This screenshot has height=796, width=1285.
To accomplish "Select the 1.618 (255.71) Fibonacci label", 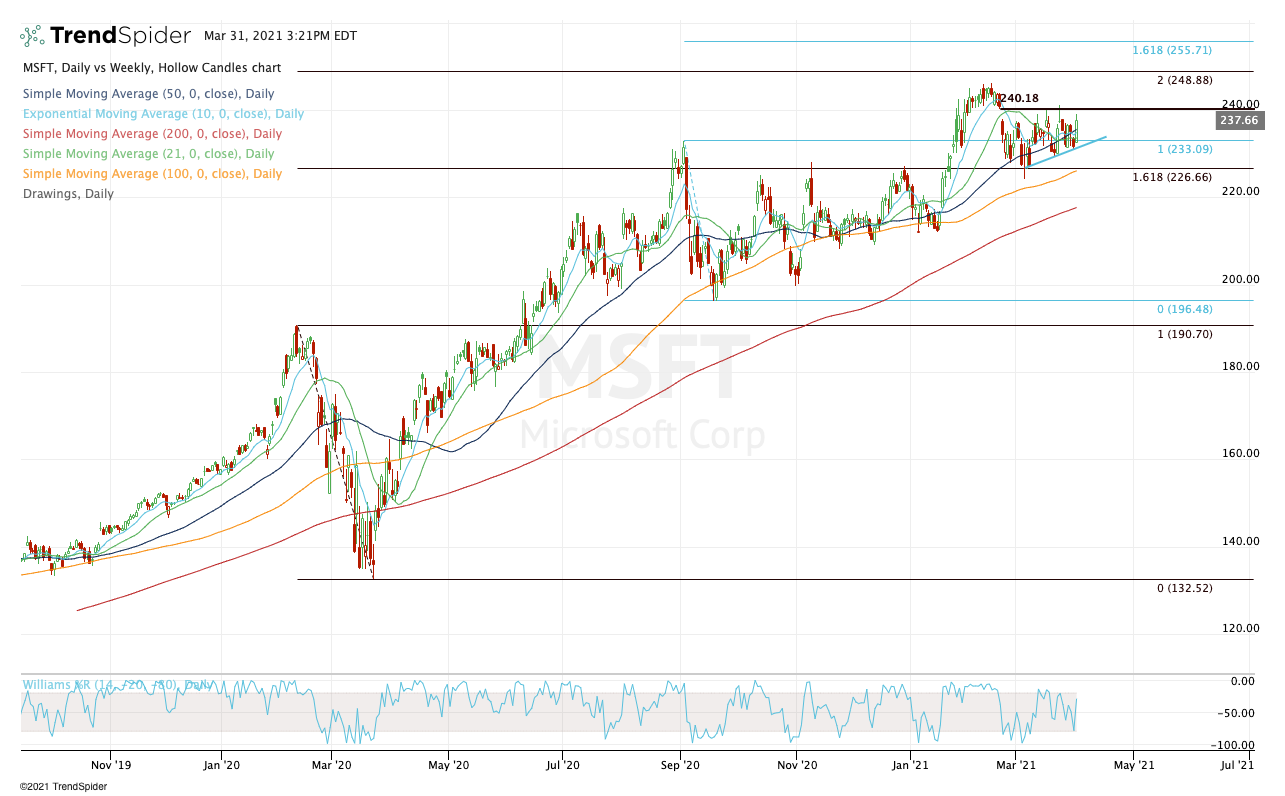I will click(x=1172, y=50).
